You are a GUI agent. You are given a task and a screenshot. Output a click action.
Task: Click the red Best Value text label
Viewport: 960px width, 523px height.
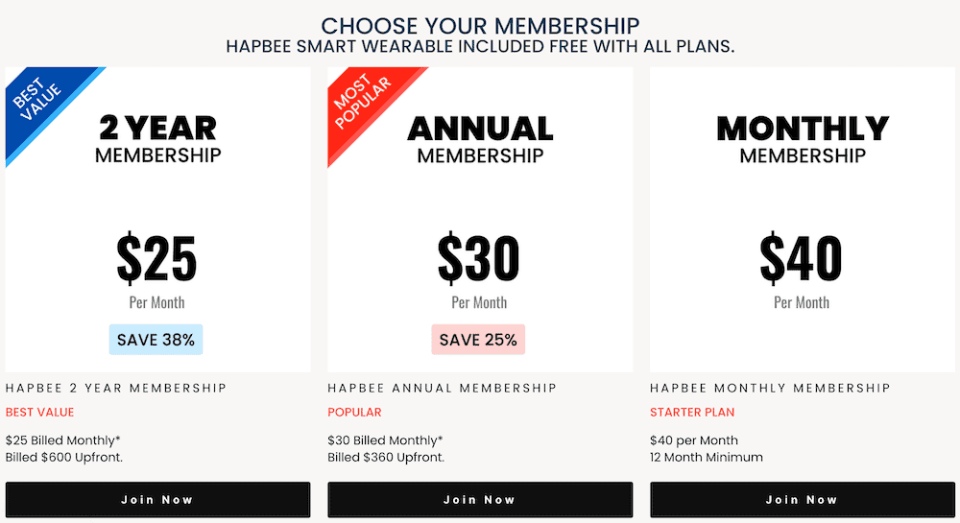40,412
